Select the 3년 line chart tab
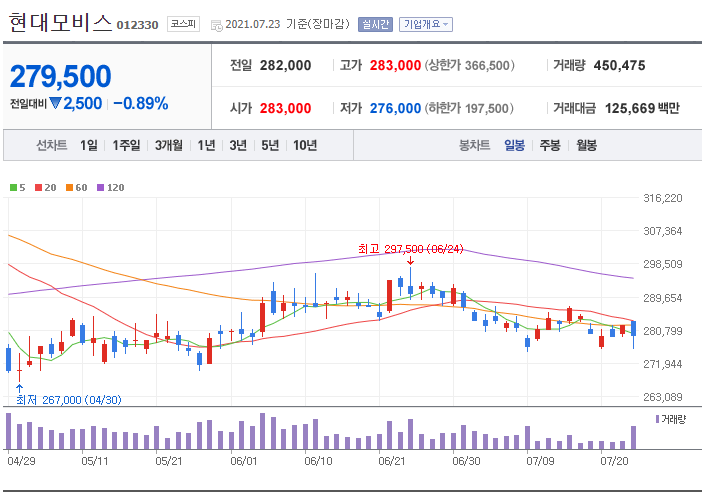The height and width of the screenshot is (492, 702). [238, 145]
